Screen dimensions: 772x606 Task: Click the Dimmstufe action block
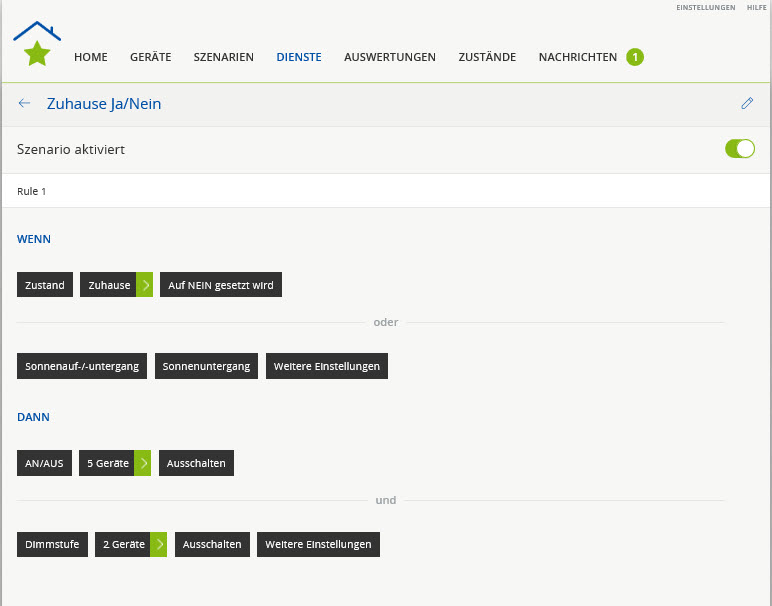click(x=53, y=544)
